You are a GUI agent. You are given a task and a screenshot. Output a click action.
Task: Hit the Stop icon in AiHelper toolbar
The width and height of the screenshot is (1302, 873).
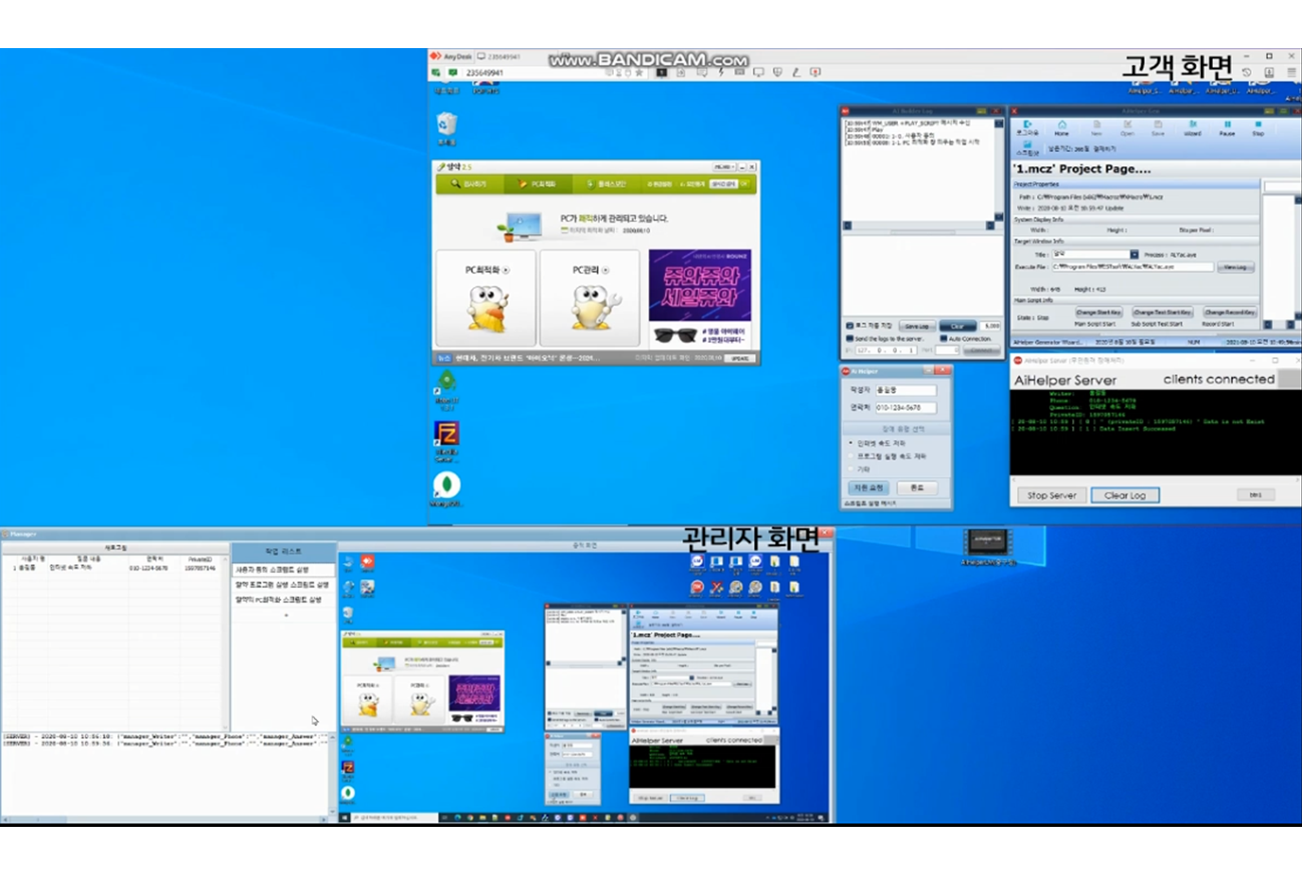click(1258, 127)
